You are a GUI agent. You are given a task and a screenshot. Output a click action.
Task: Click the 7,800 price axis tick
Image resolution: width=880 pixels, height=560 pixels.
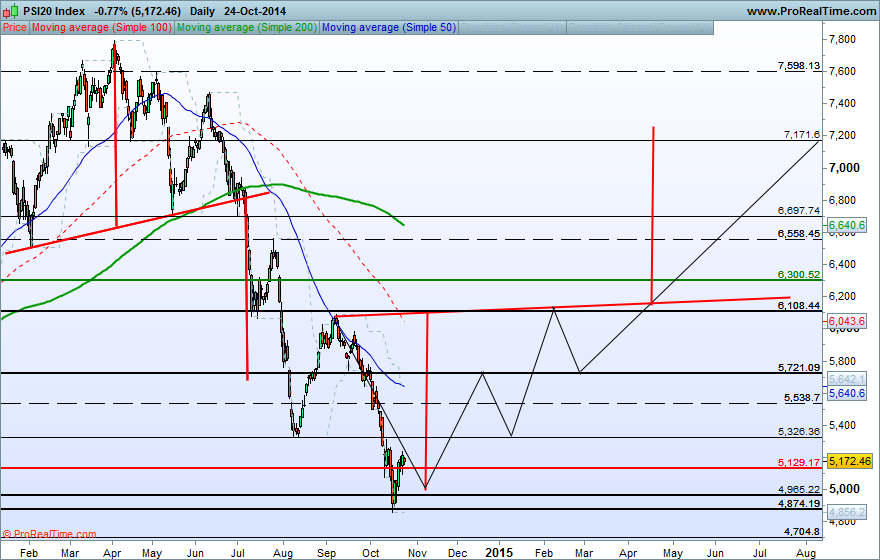(842, 39)
